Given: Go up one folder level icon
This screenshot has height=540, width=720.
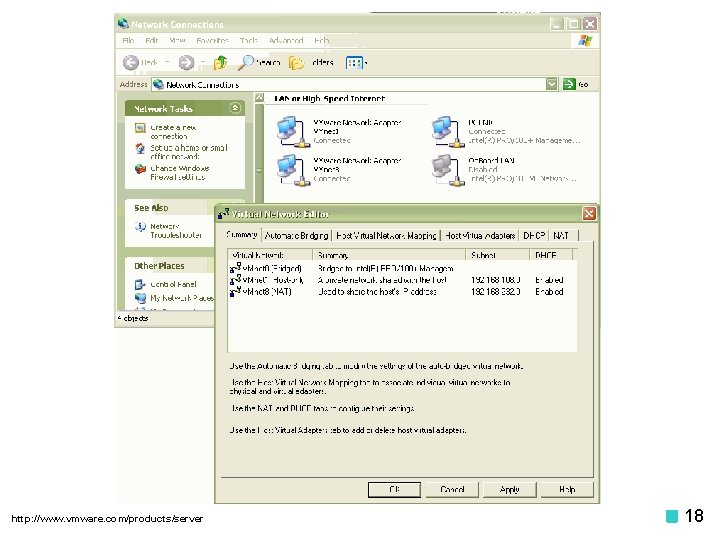Looking at the screenshot, I should tap(221, 62).
